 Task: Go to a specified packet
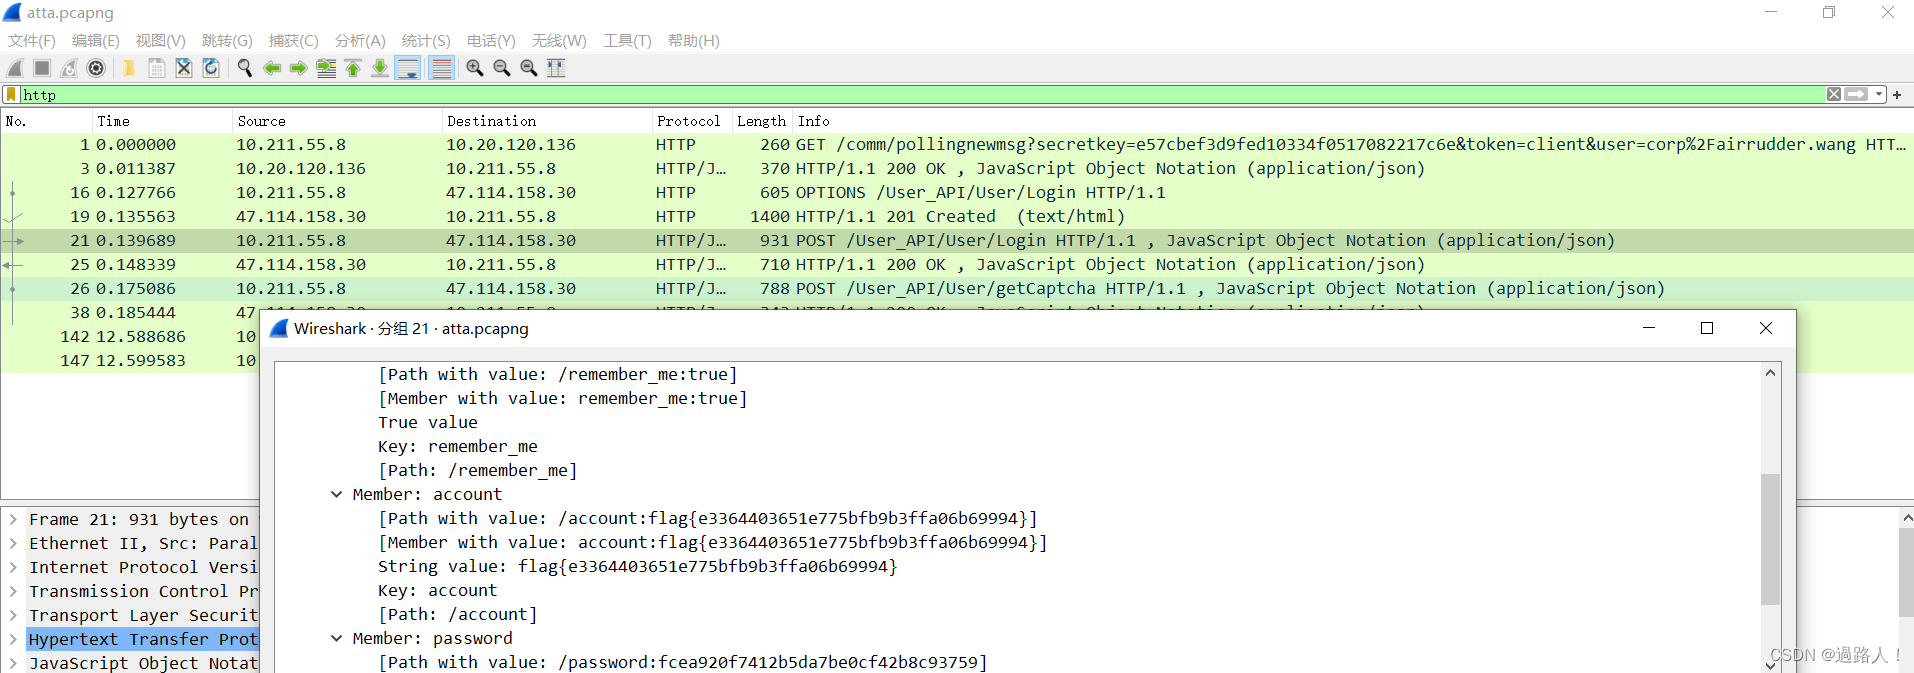[x=326, y=68]
